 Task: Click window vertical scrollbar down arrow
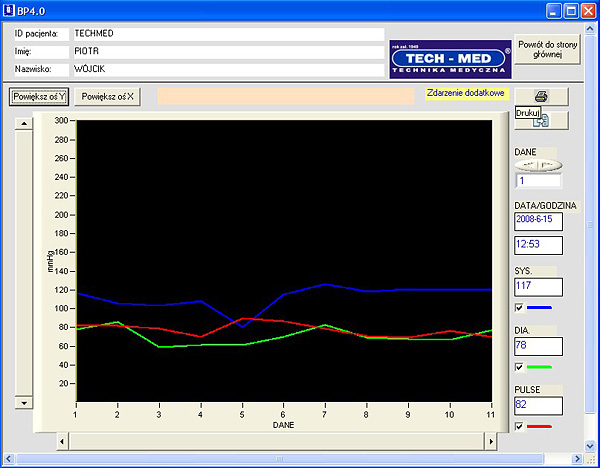point(590,445)
